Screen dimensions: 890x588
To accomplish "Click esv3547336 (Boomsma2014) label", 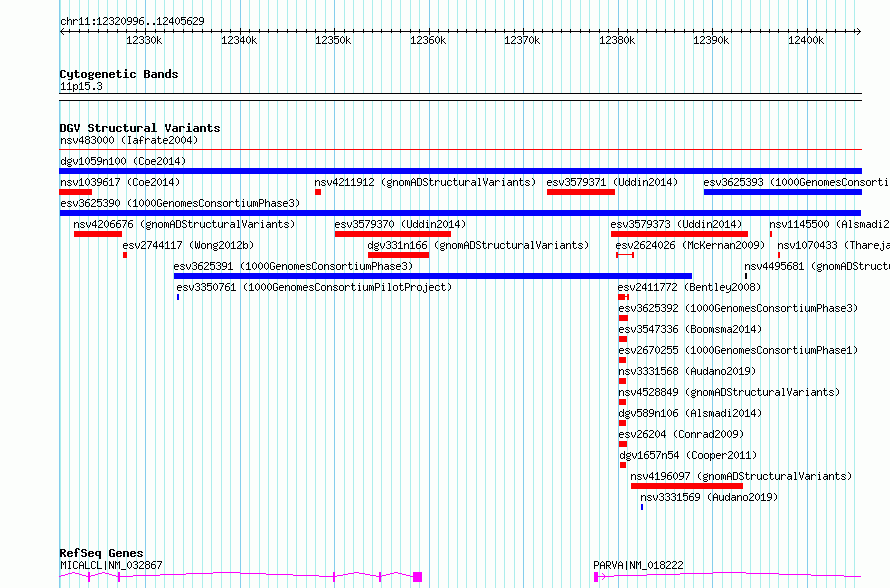I will click(x=690, y=329).
